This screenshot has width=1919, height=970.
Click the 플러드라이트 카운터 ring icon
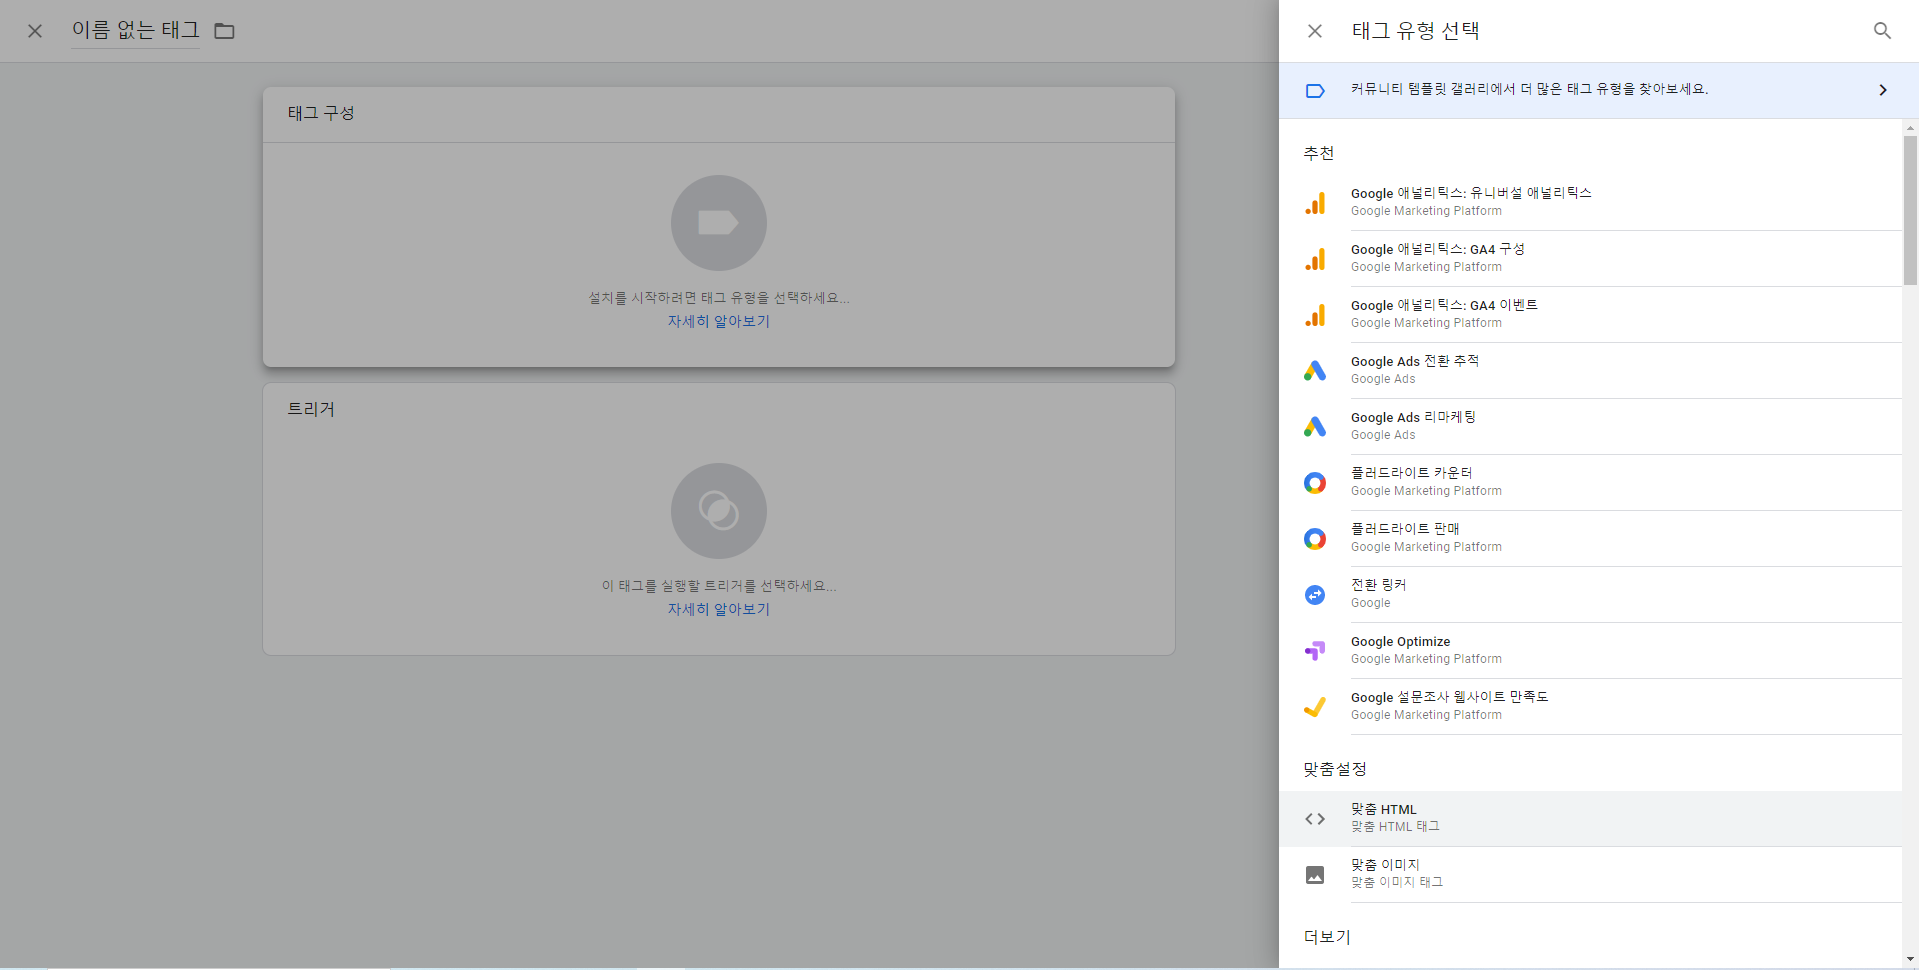point(1315,483)
